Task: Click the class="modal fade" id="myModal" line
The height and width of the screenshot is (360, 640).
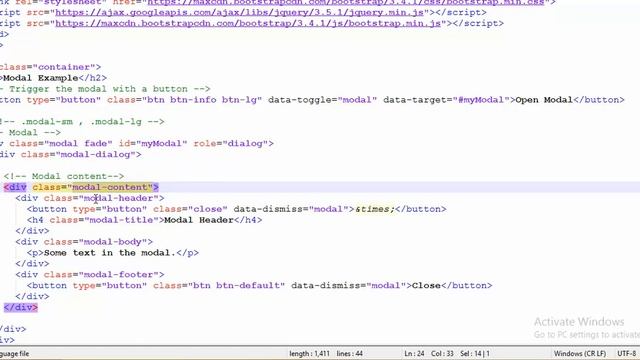Action: point(137,144)
